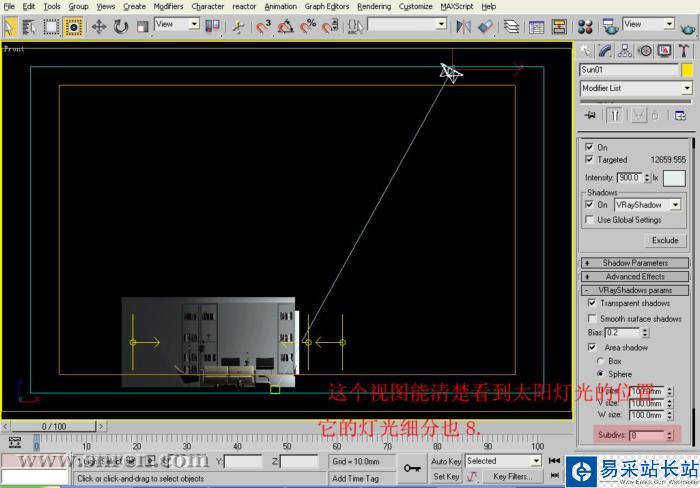Click the Align tool icon

coord(485,27)
